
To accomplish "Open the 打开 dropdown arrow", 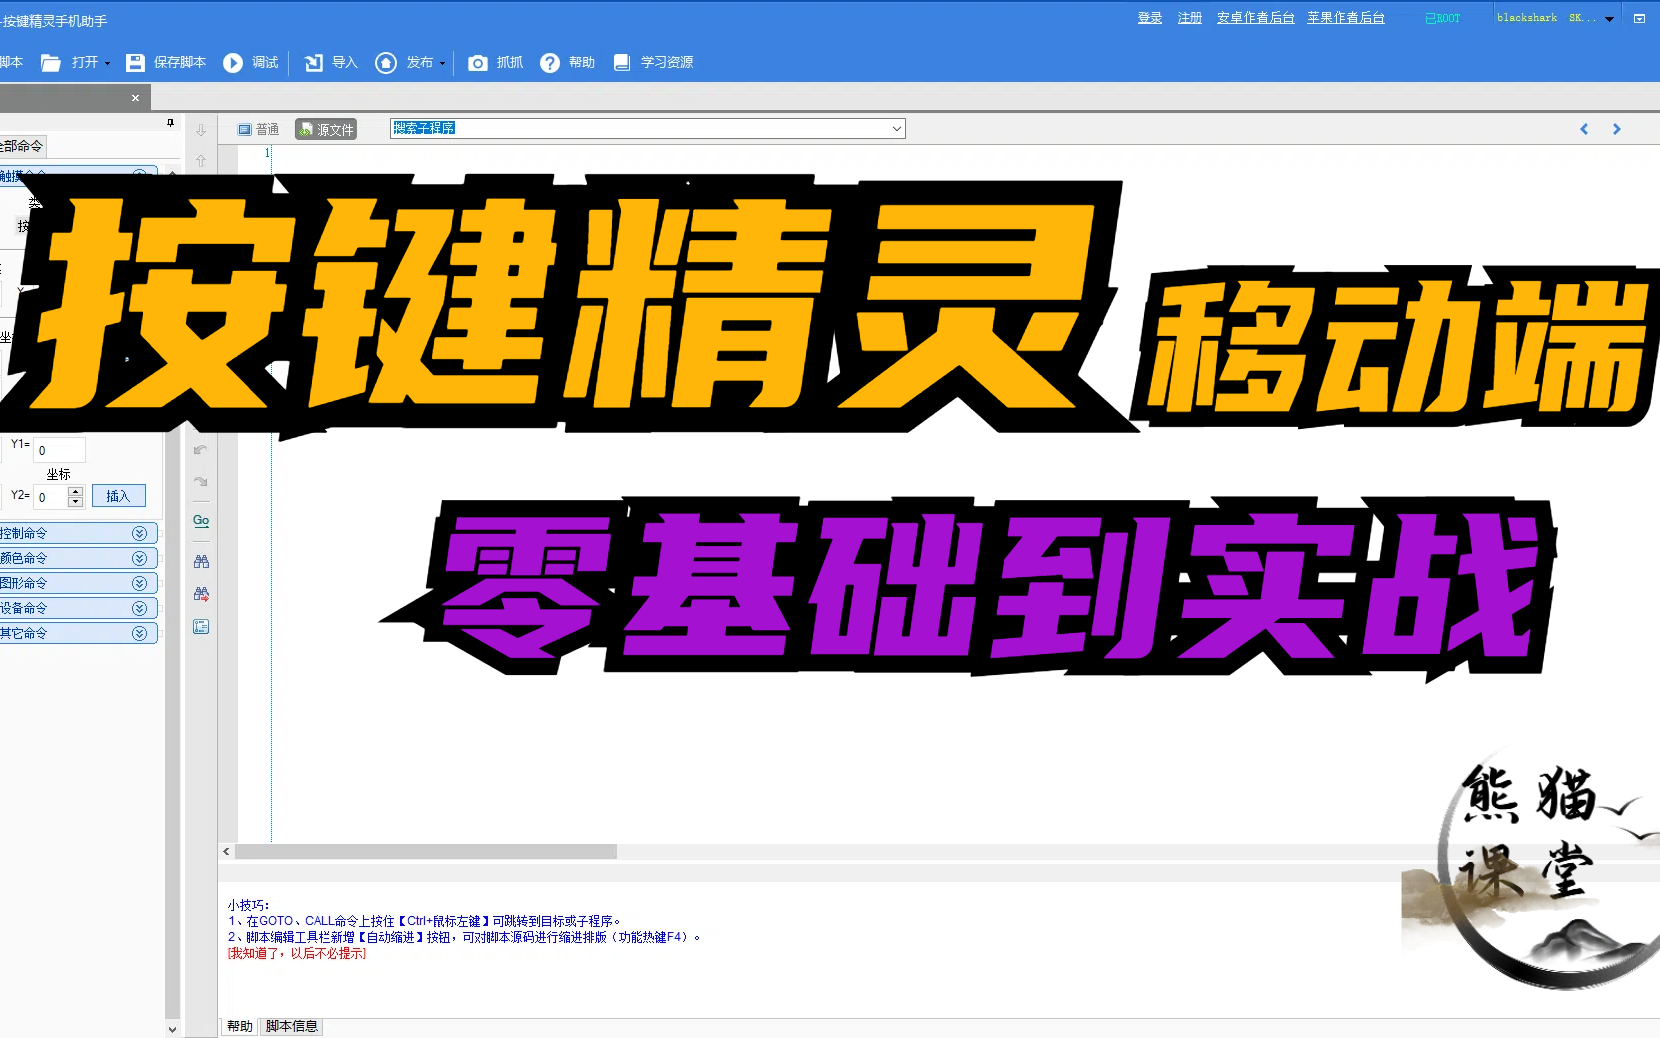I will (107, 63).
